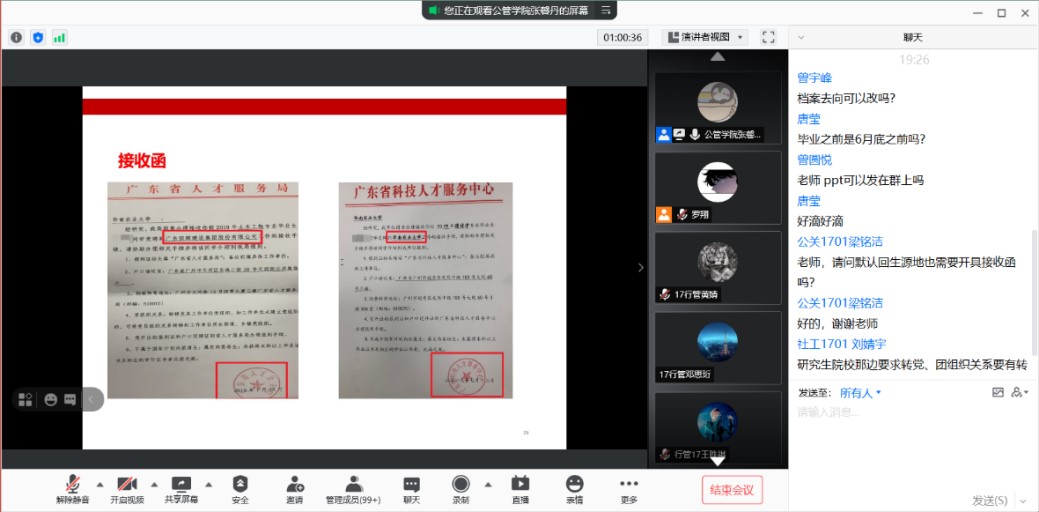Open the 所有人 recipient dropdown
This screenshot has height=512, width=1039.
point(860,393)
